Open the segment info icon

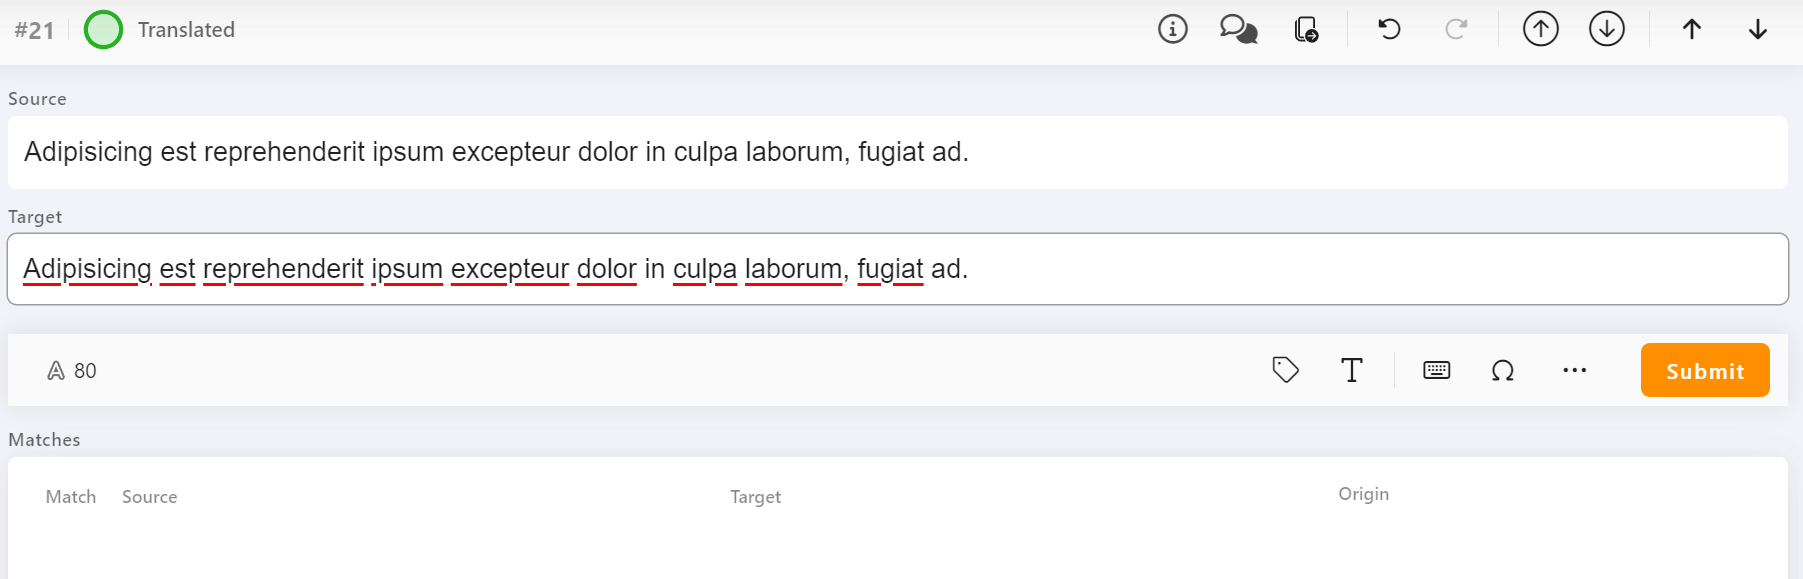(x=1173, y=29)
